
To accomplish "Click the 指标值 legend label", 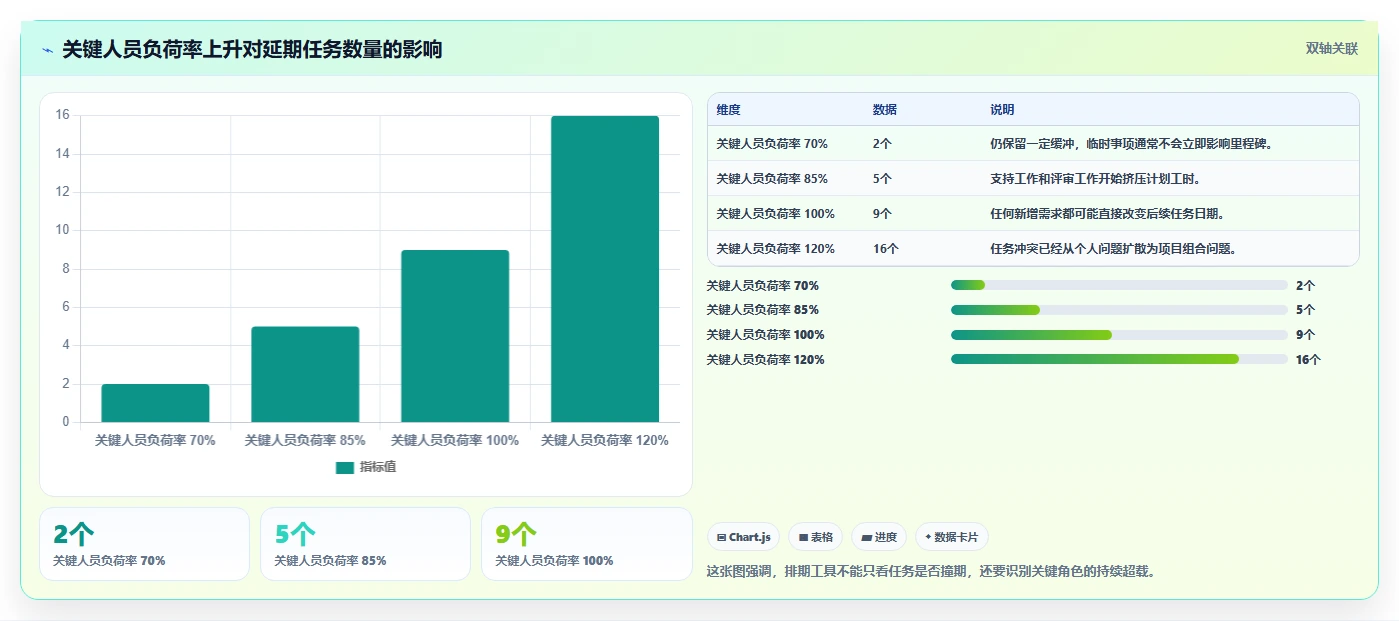I will tap(378, 467).
